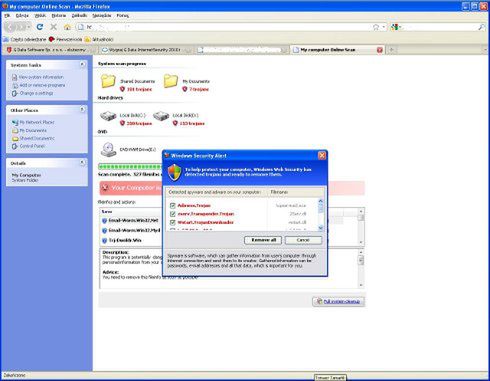Click the Change a setting icon
The width and height of the screenshot is (490, 381).
coord(15,93)
